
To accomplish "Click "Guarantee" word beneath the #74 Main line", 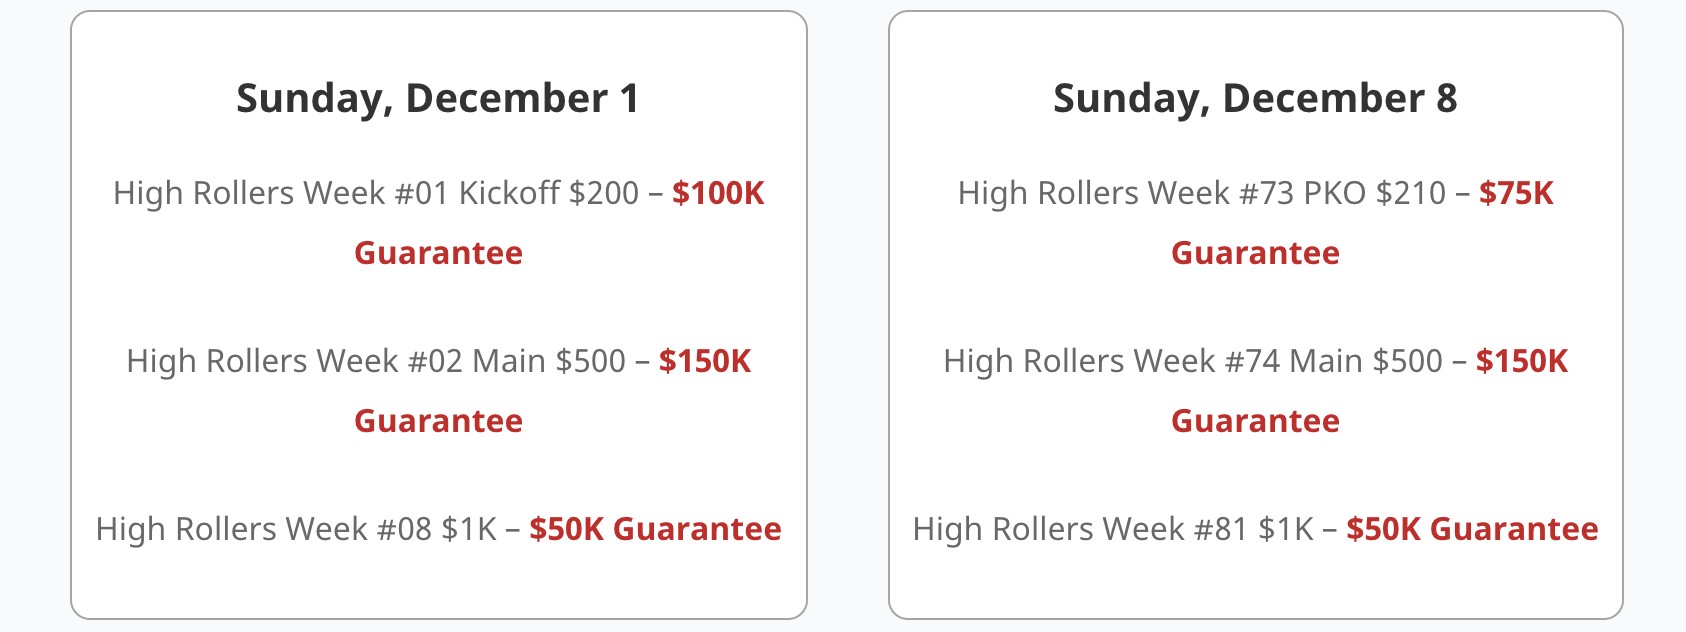I will point(1255,421).
